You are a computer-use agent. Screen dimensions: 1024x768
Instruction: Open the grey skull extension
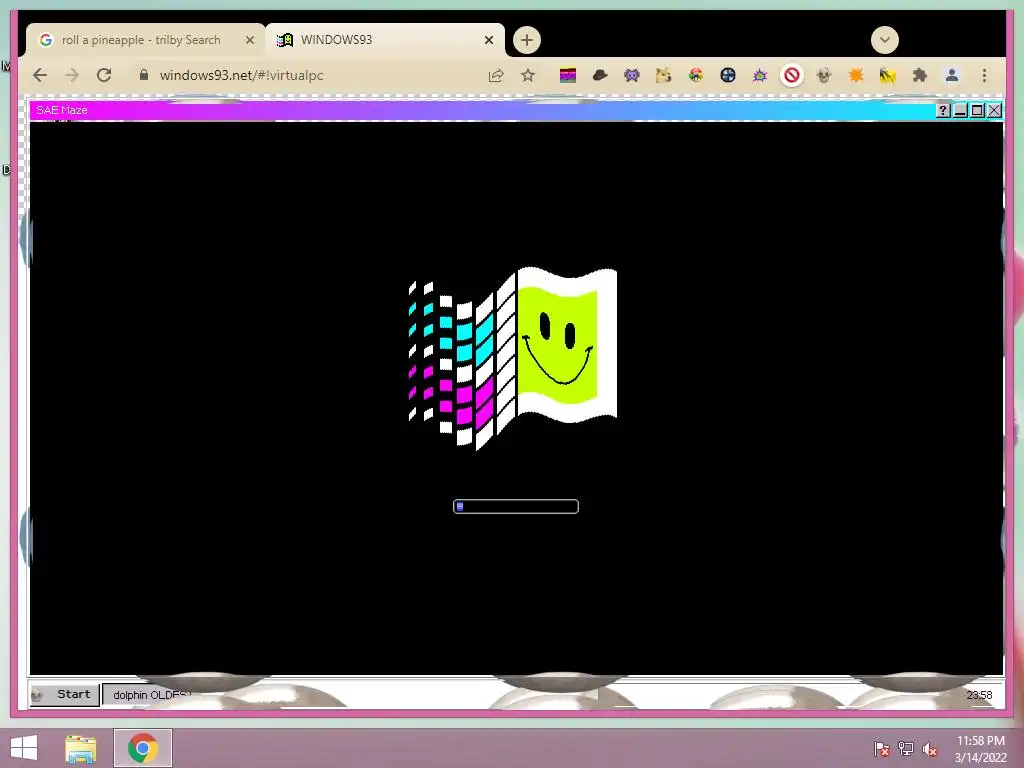(x=824, y=76)
